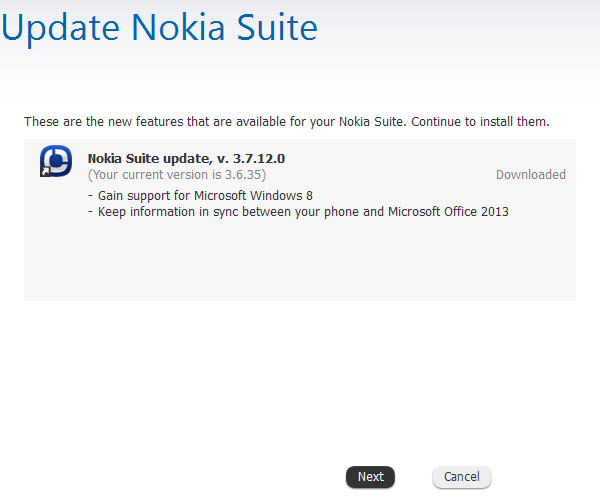
Task: Click "Continue to install them" text
Action: (479, 122)
